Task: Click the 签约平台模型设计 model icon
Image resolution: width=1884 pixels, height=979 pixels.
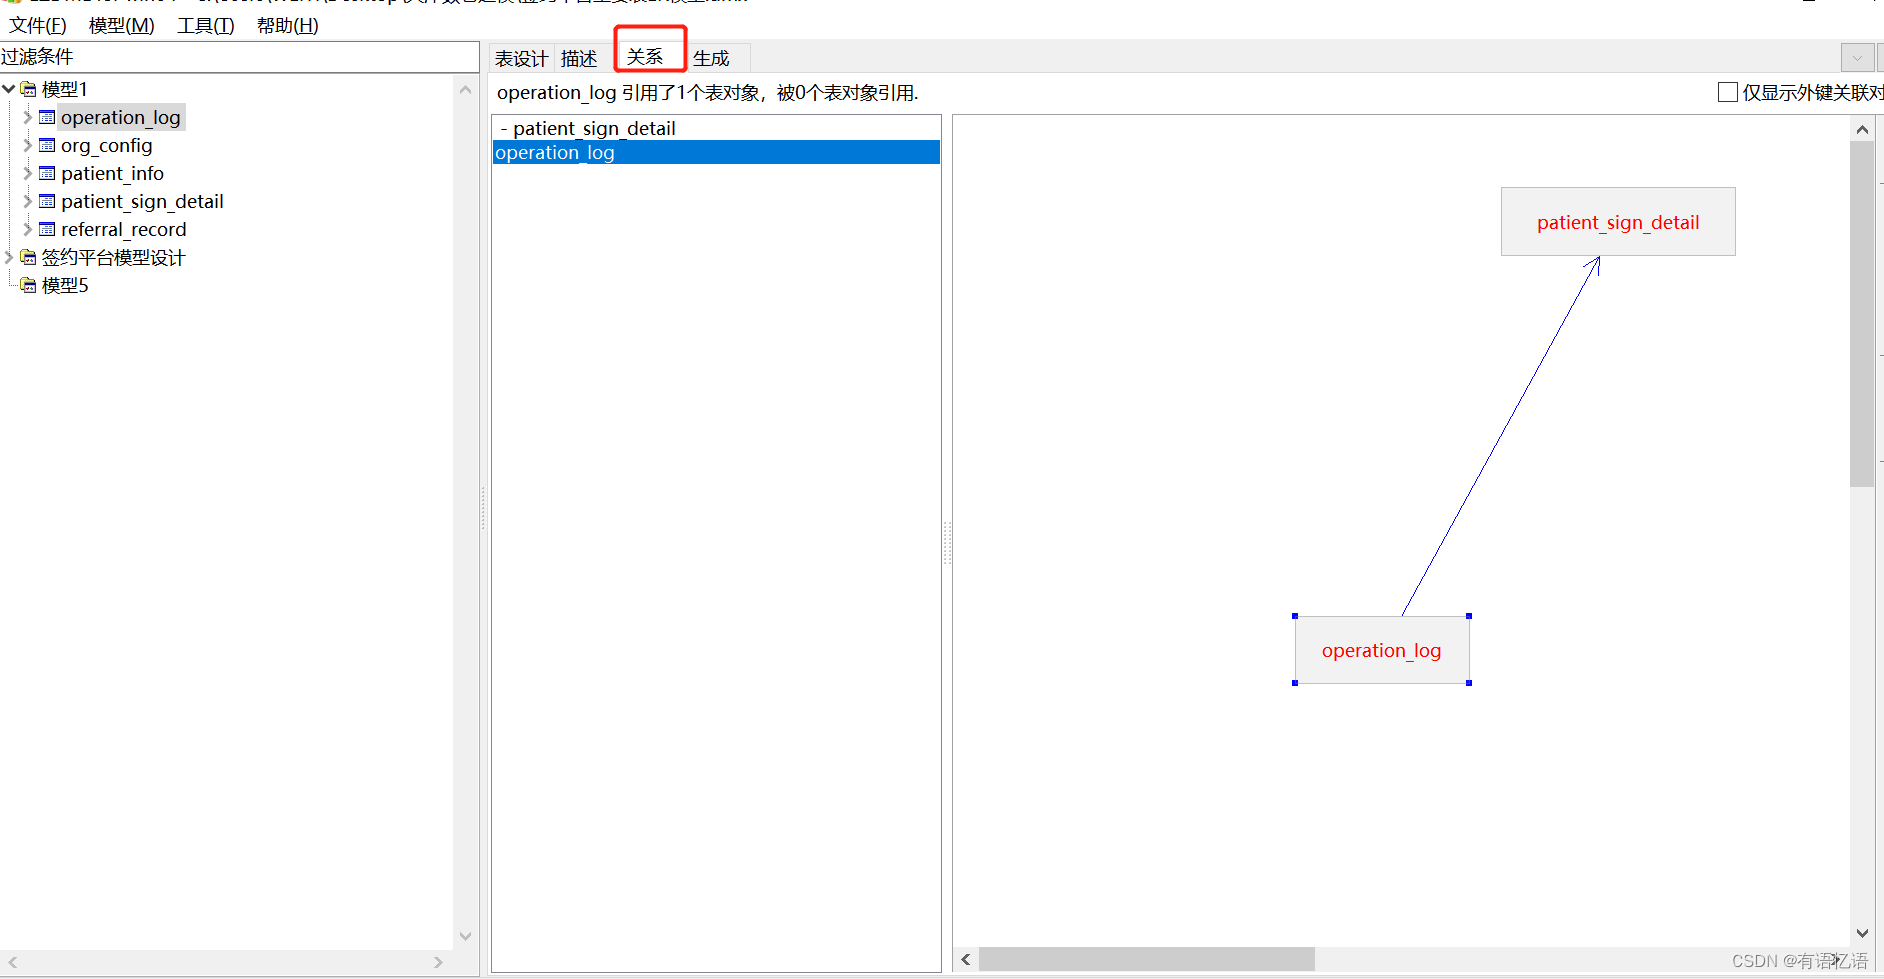Action: 28,257
